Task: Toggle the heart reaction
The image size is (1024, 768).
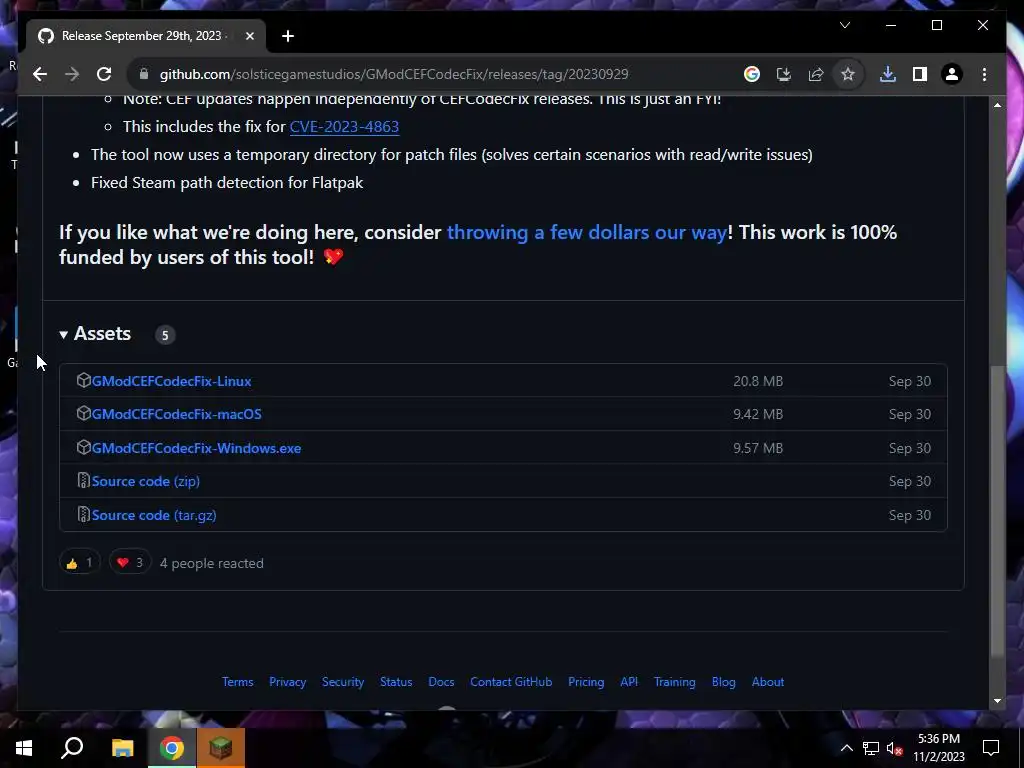Action: [x=130, y=563]
